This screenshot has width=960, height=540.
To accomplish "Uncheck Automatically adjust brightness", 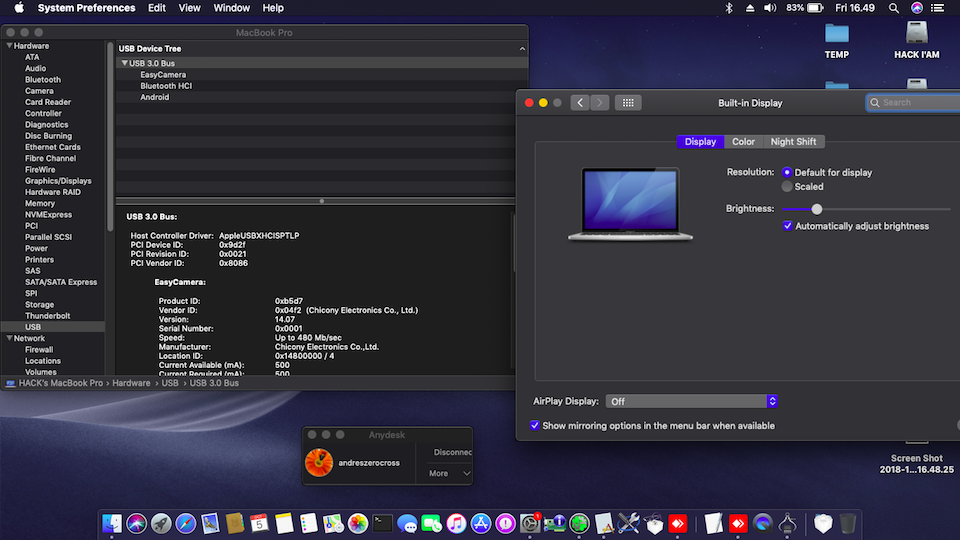I will coord(788,226).
